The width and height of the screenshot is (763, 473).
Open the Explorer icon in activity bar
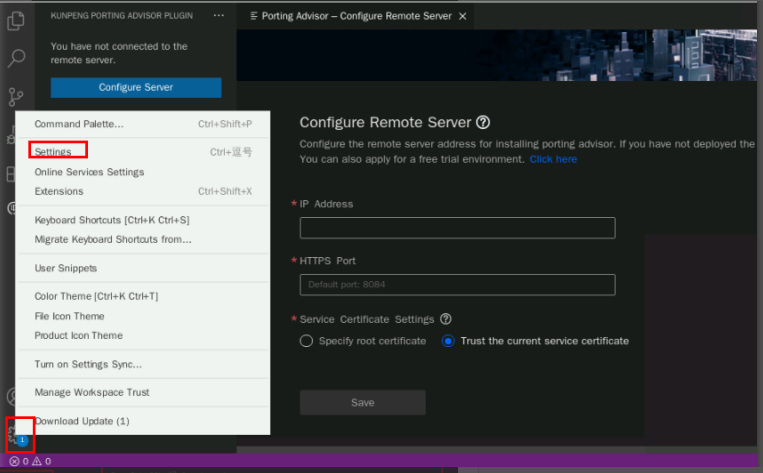click(16, 19)
